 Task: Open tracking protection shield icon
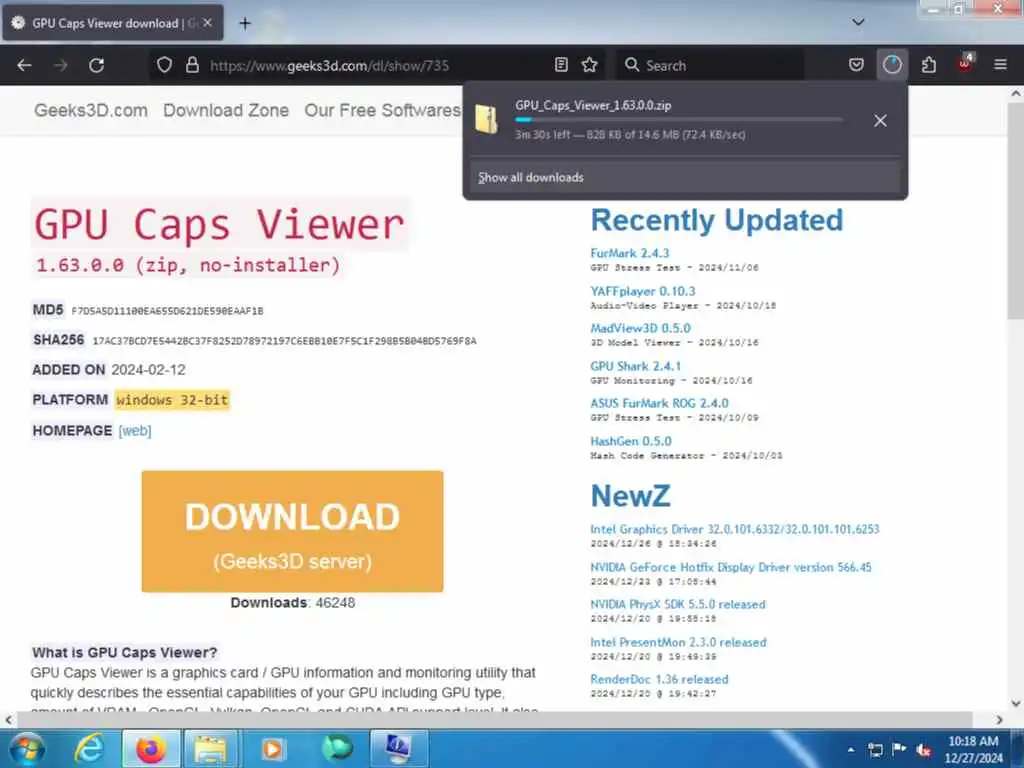coord(164,65)
